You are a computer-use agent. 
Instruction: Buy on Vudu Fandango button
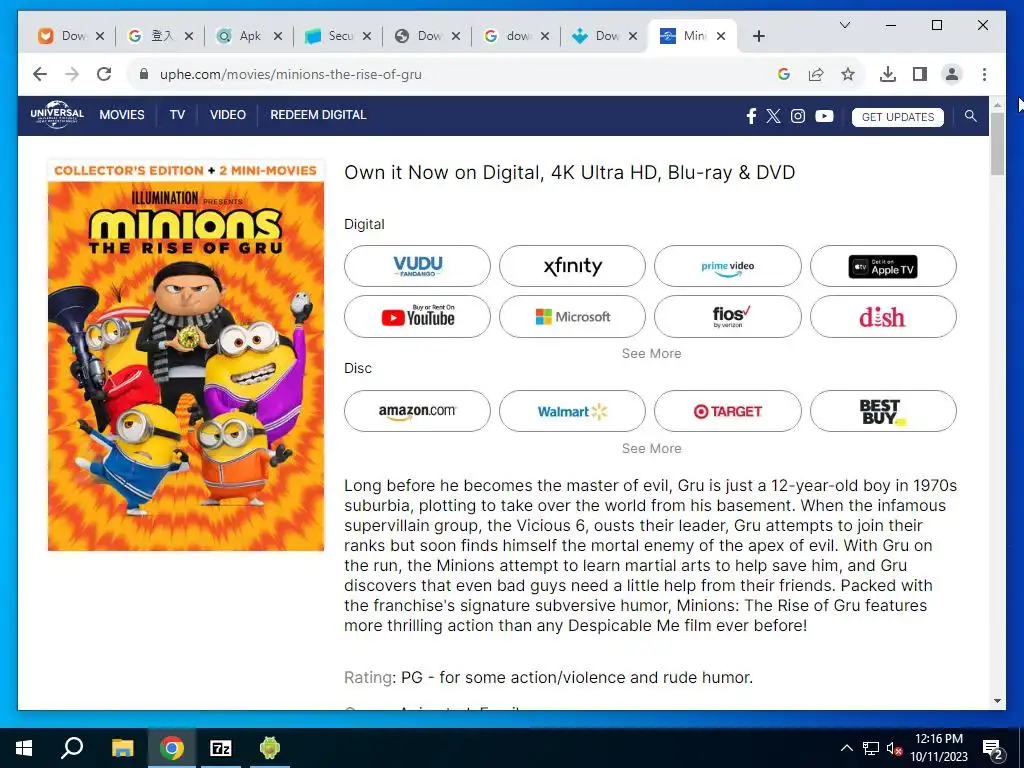tap(417, 266)
